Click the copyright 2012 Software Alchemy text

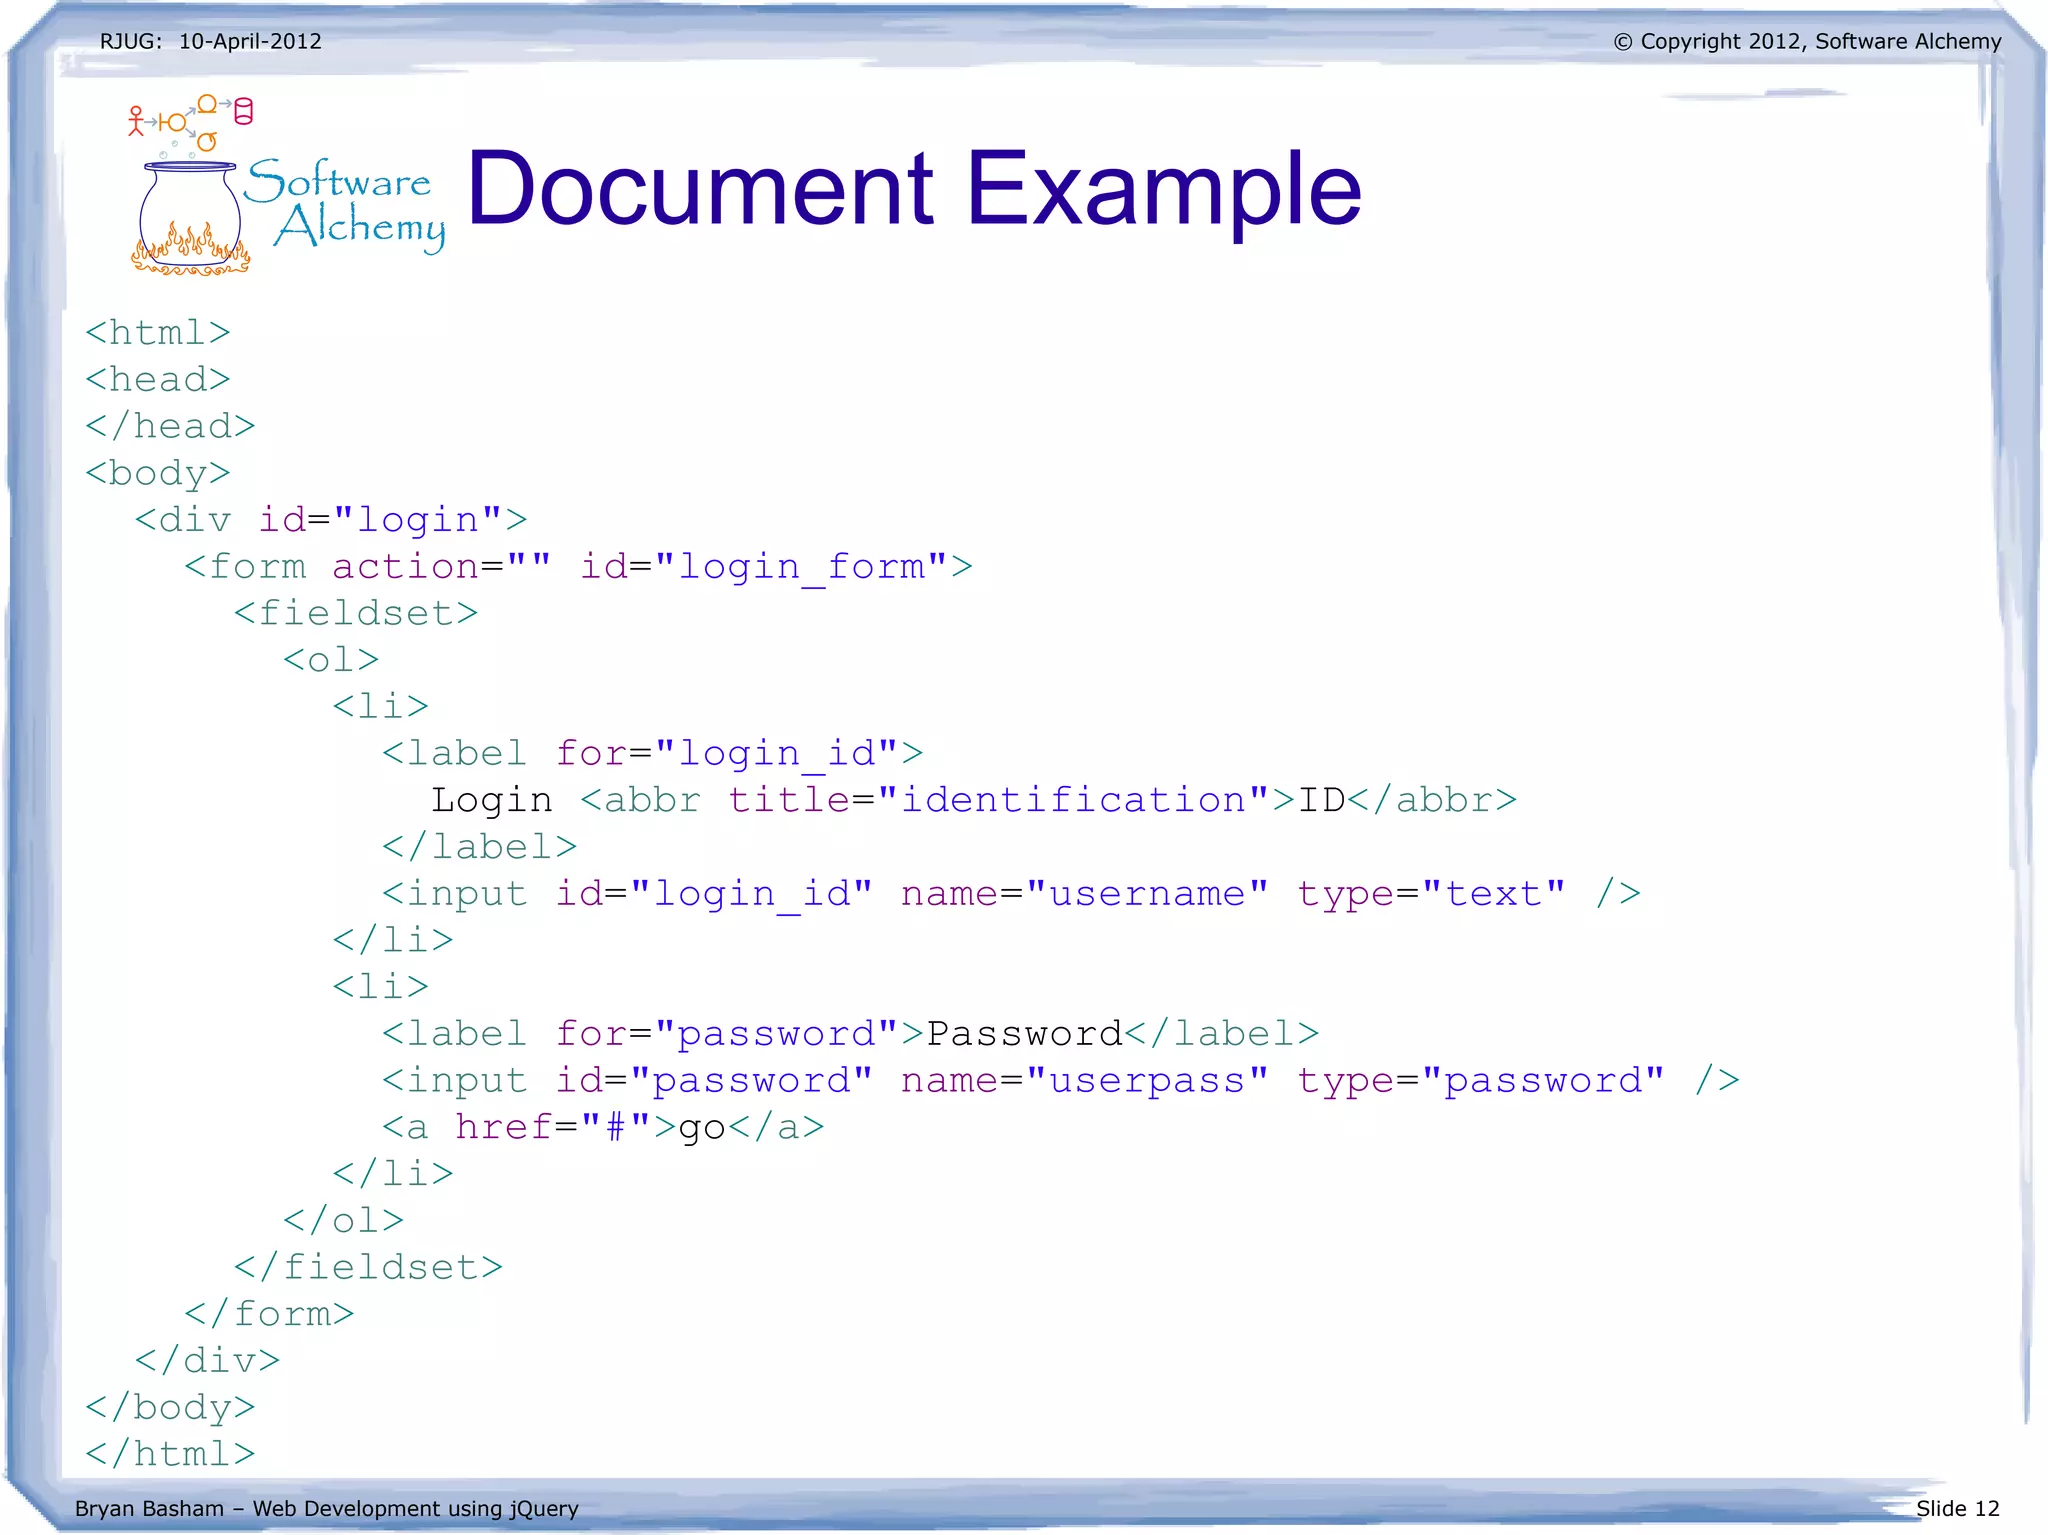[x=1807, y=42]
